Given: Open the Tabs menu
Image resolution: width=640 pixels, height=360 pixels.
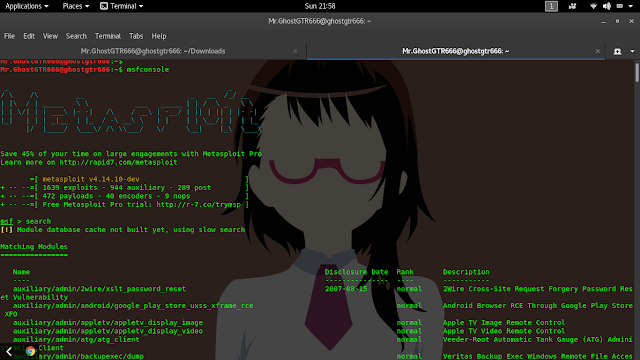Looking at the screenshot, I should pos(136,36).
